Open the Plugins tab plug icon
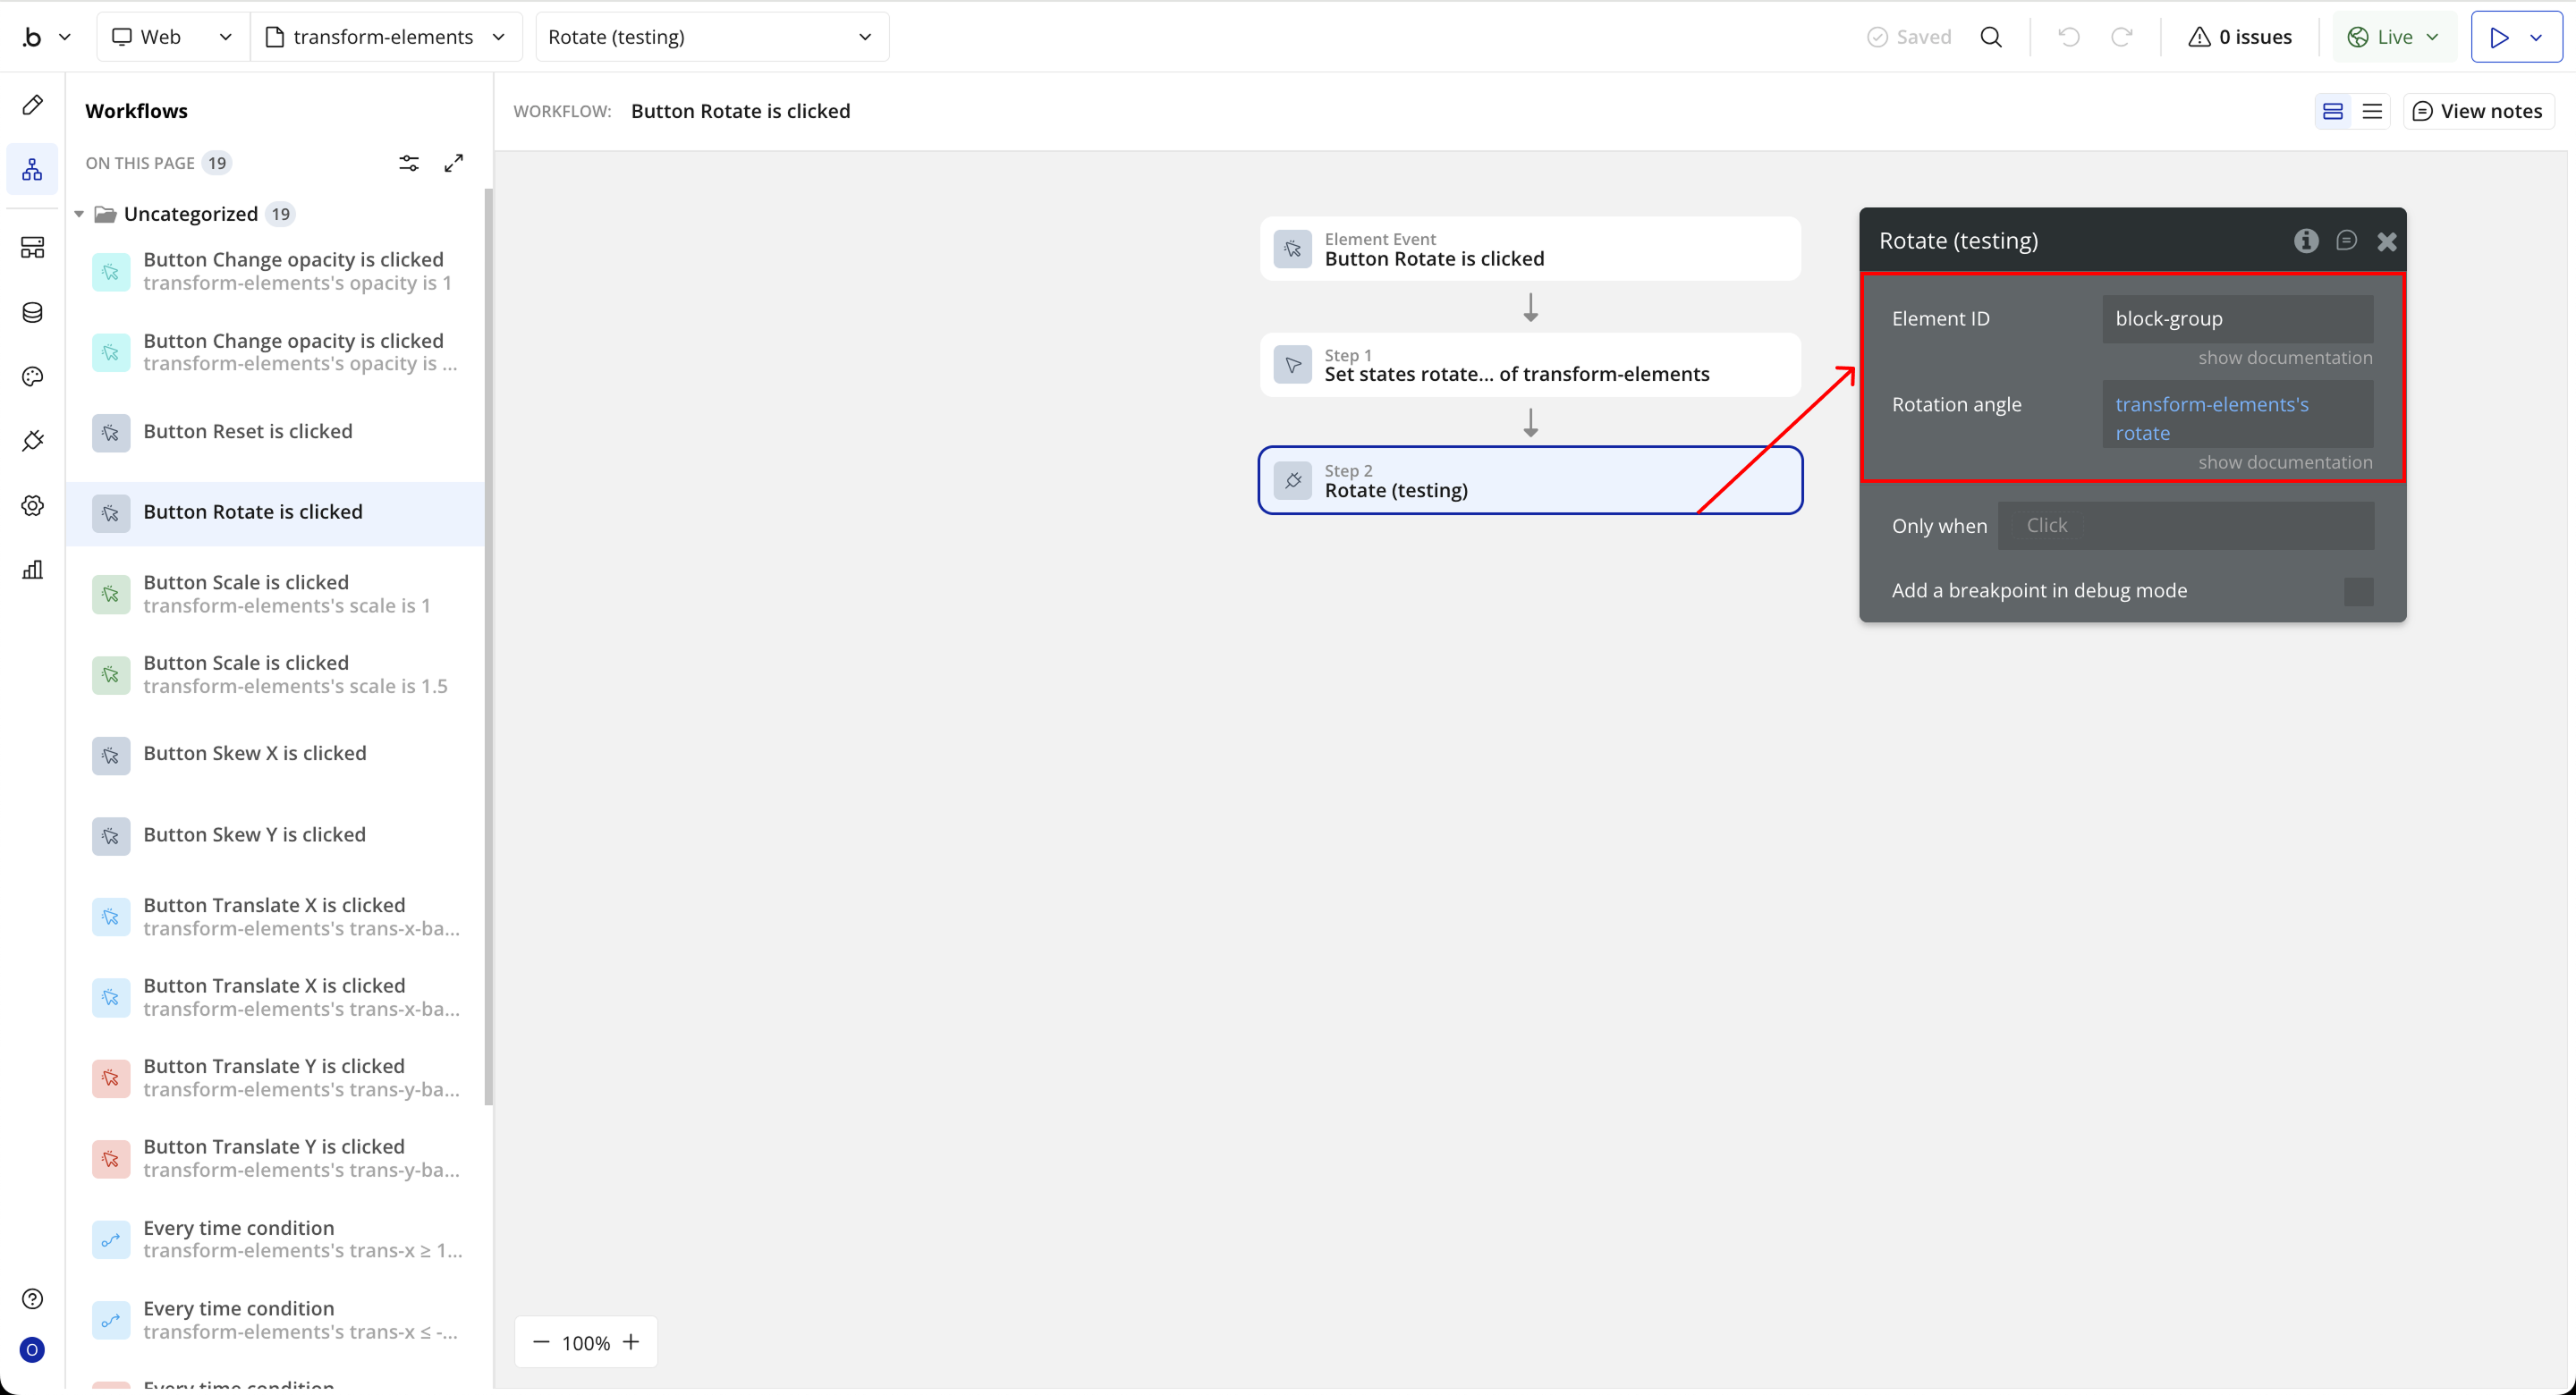 [32, 441]
